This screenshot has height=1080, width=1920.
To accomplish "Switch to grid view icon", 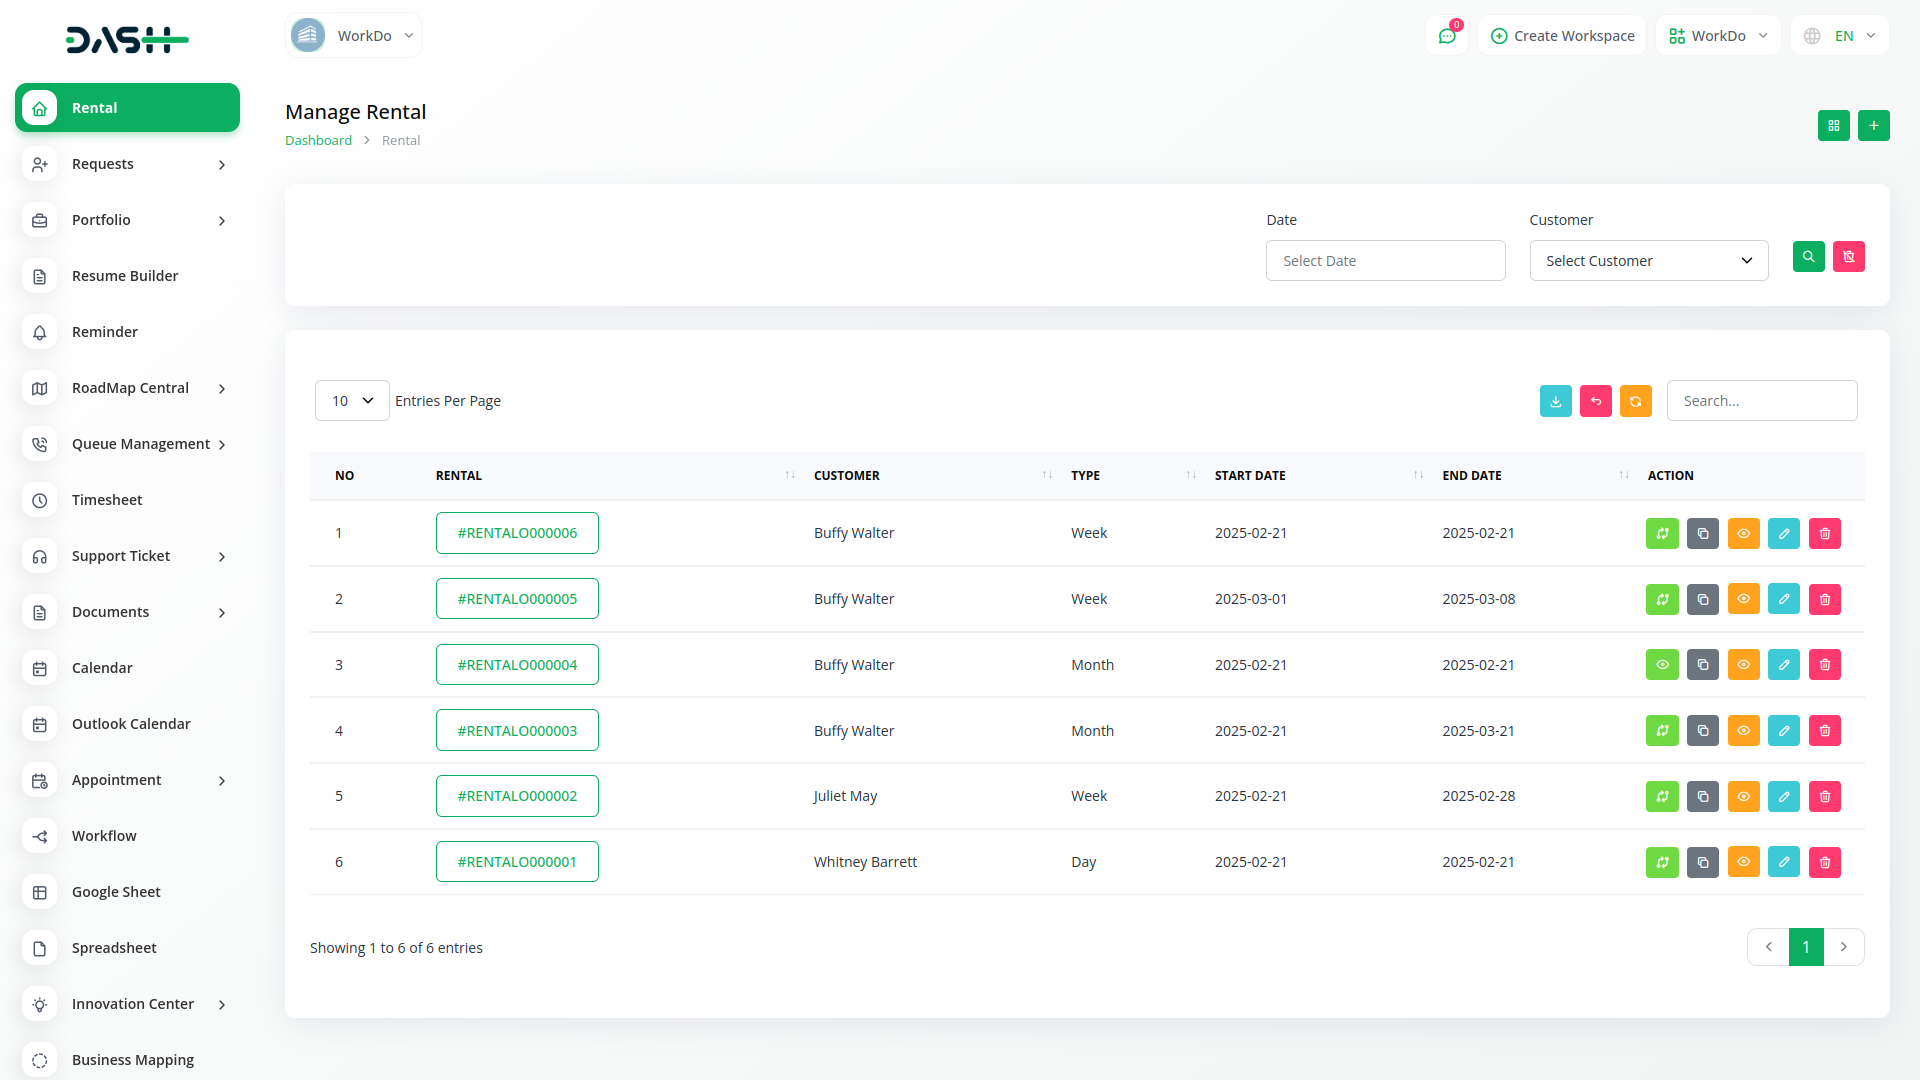I will 1833,125.
